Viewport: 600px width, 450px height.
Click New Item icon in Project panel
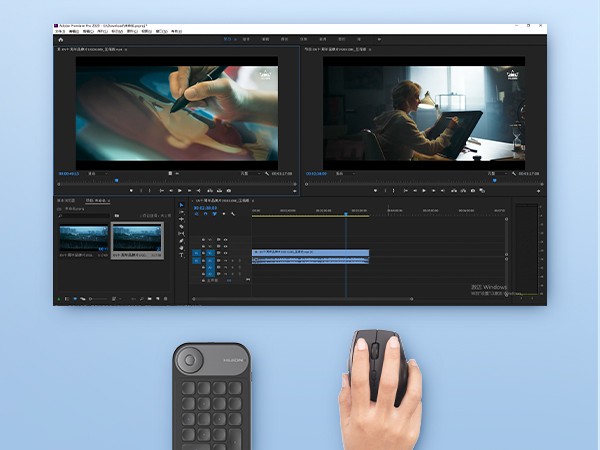point(158,299)
